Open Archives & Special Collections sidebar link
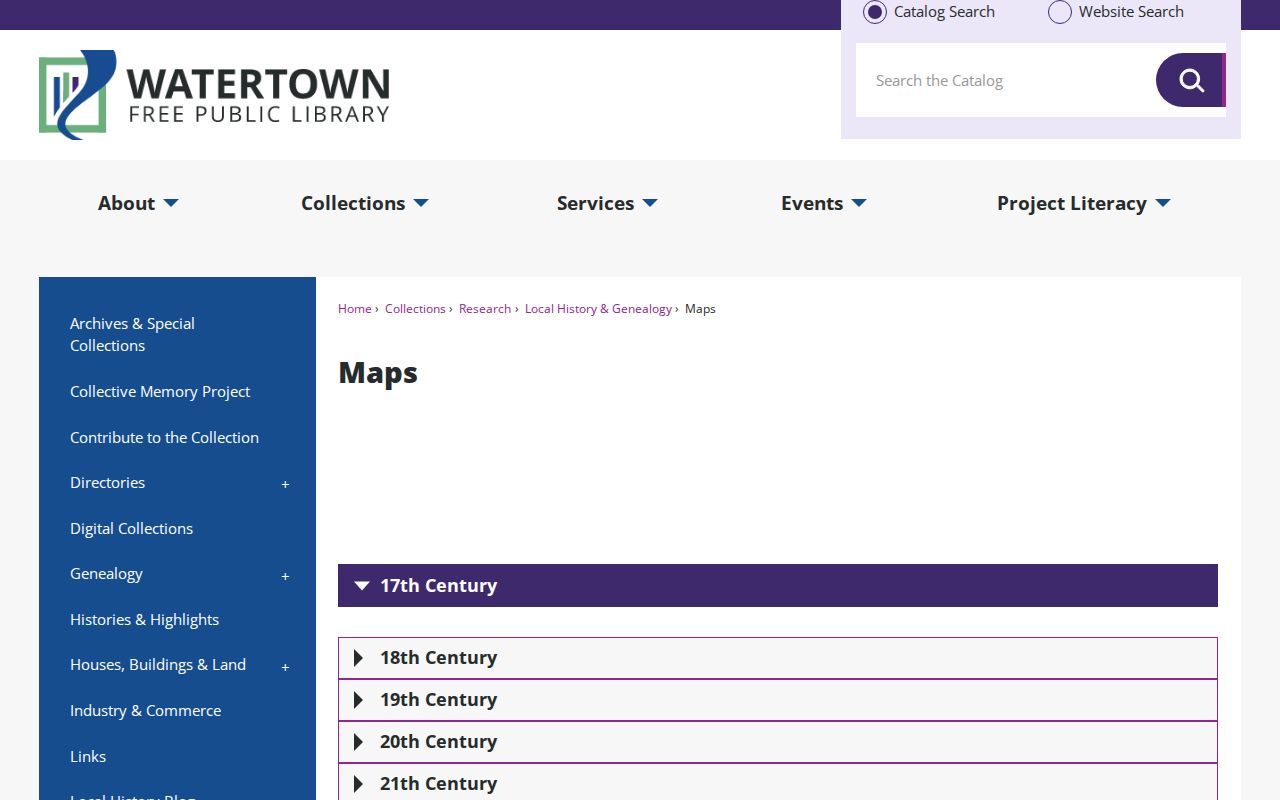The height and width of the screenshot is (800, 1280). (132, 335)
